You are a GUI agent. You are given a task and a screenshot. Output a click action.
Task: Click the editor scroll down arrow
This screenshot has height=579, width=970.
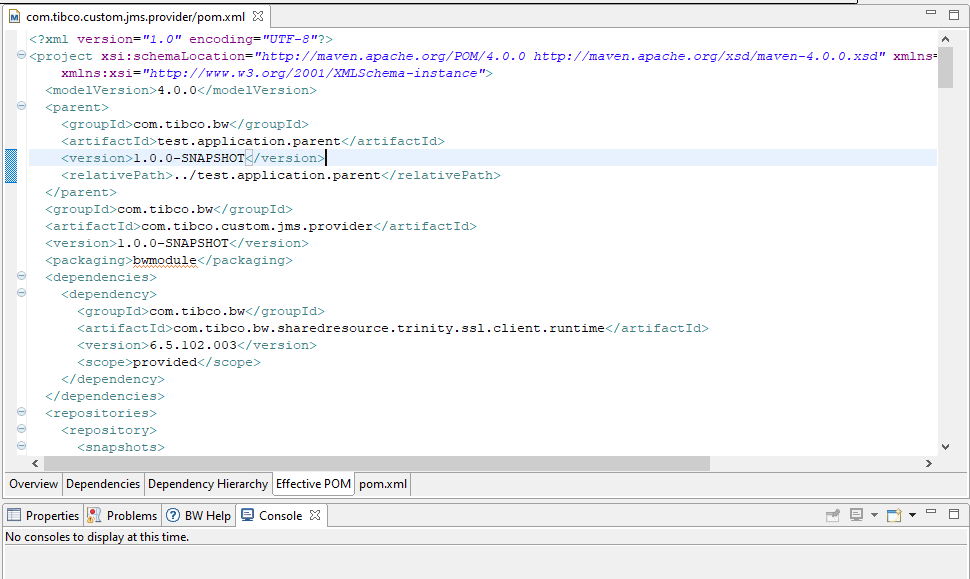pos(945,447)
